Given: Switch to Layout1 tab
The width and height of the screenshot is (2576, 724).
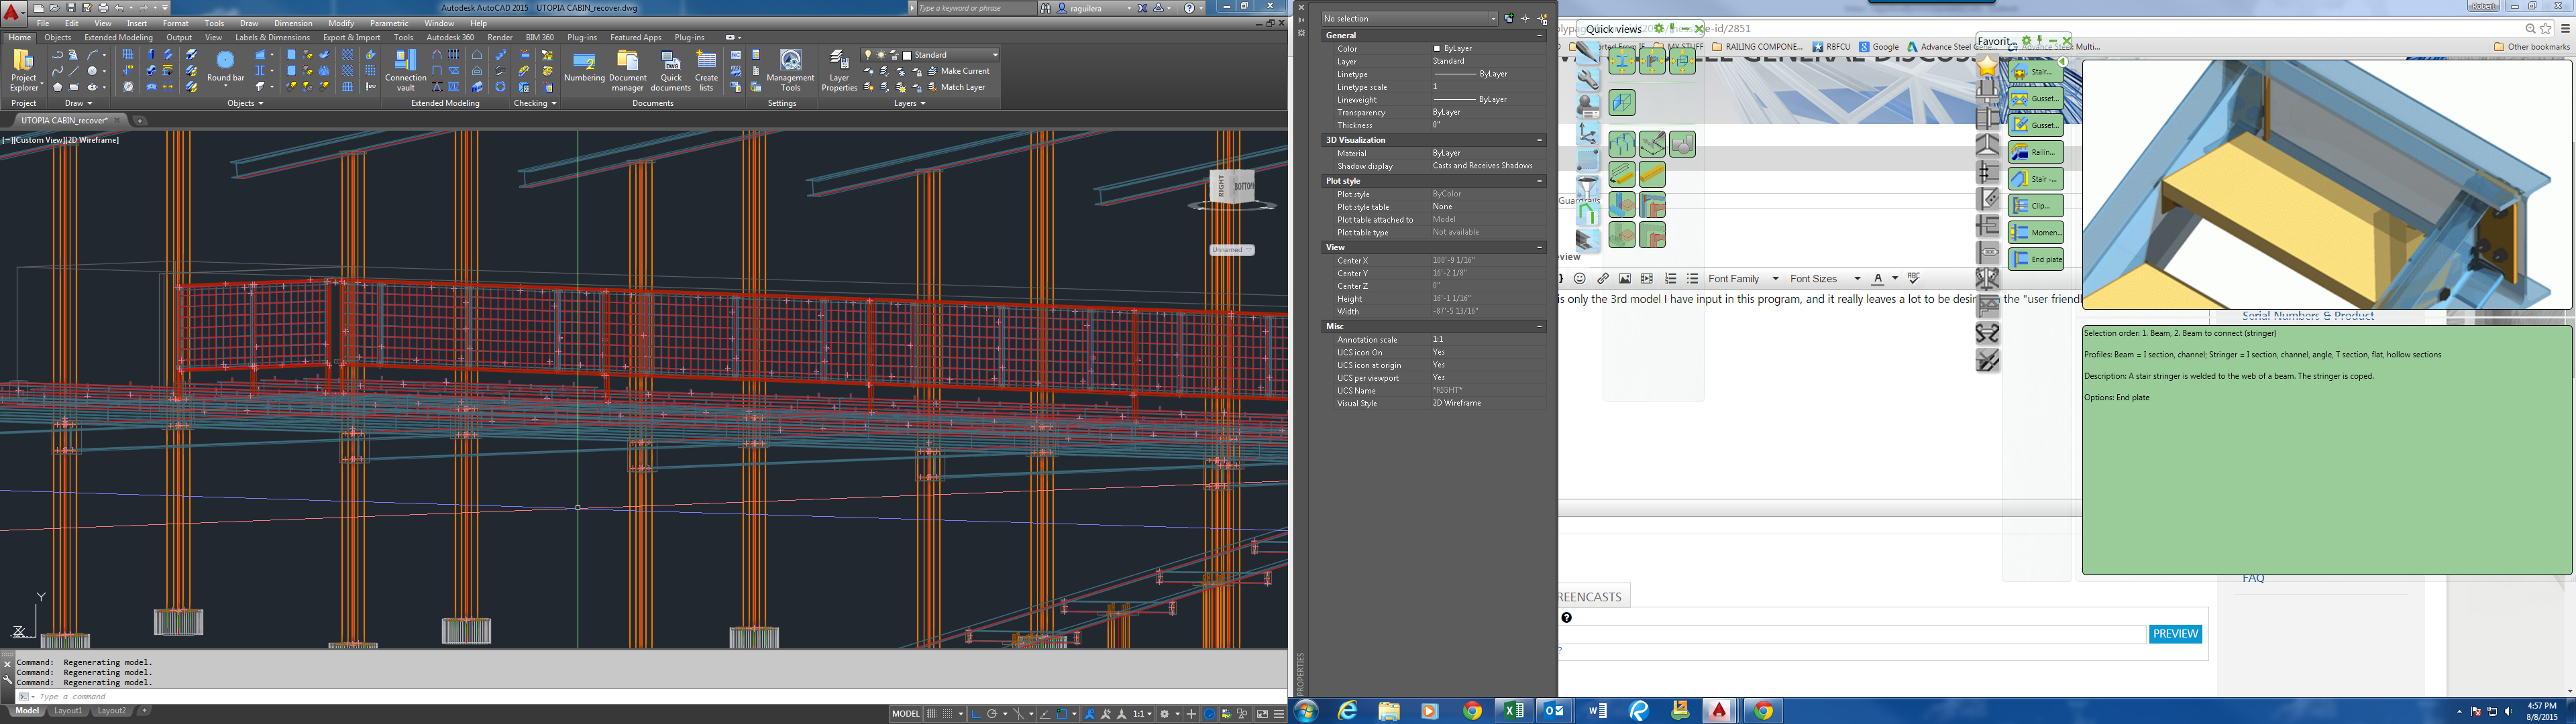Looking at the screenshot, I should 68,711.
